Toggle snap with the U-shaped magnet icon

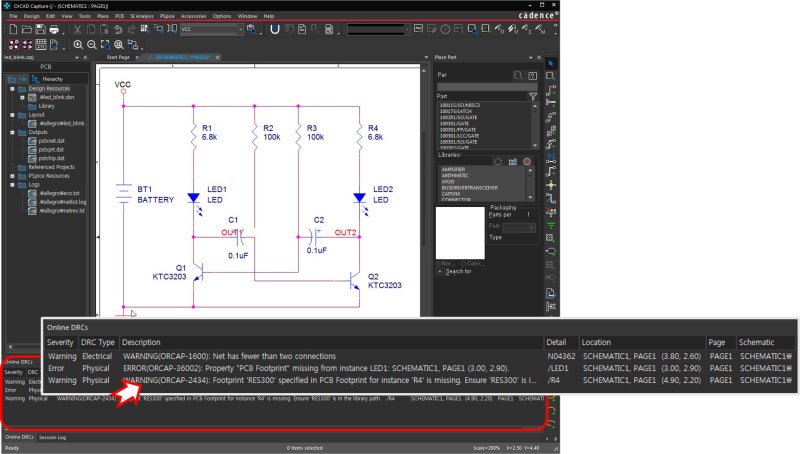click(x=275, y=30)
